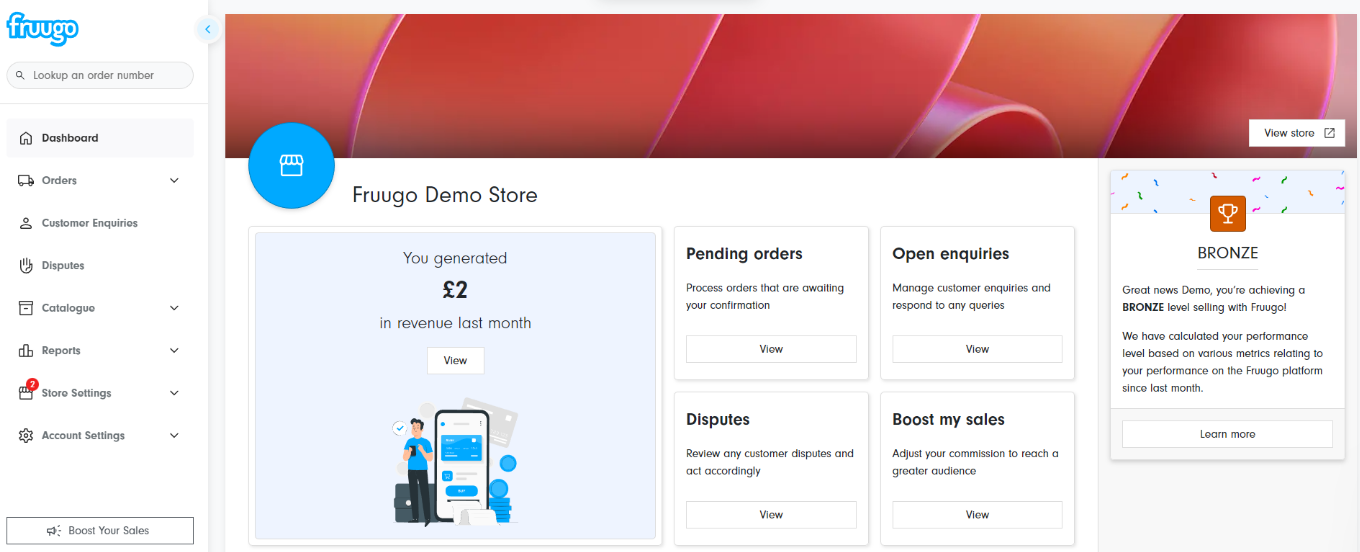Image resolution: width=1360 pixels, height=552 pixels.
Task: Collapse the sidebar with the arrow toggle
Action: pyautogui.click(x=208, y=29)
